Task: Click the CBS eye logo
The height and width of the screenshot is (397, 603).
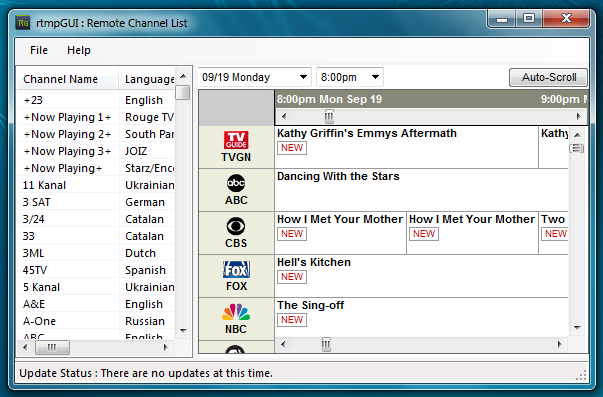Action: tap(236, 226)
